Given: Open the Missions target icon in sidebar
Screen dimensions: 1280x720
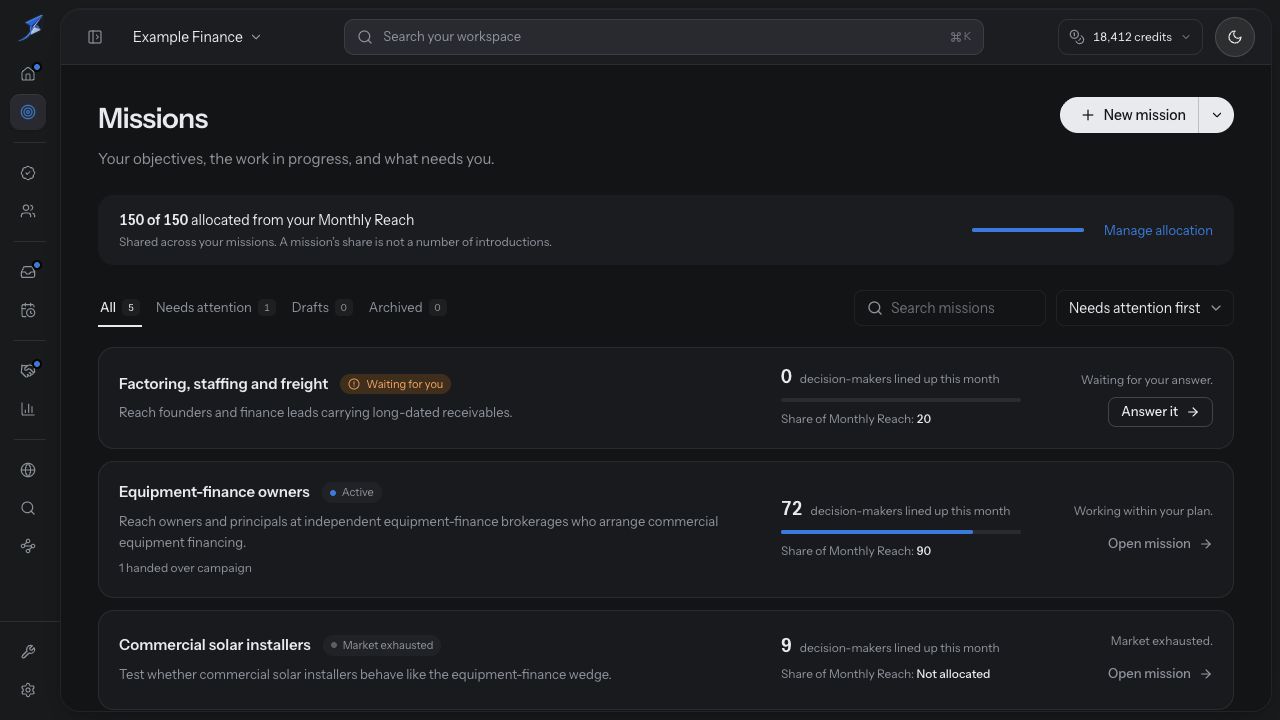Looking at the screenshot, I should (28, 112).
